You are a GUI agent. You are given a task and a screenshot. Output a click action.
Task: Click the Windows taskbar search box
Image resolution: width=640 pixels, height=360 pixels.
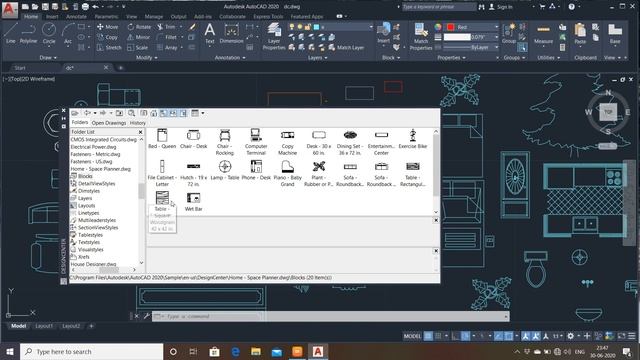pos(91,351)
